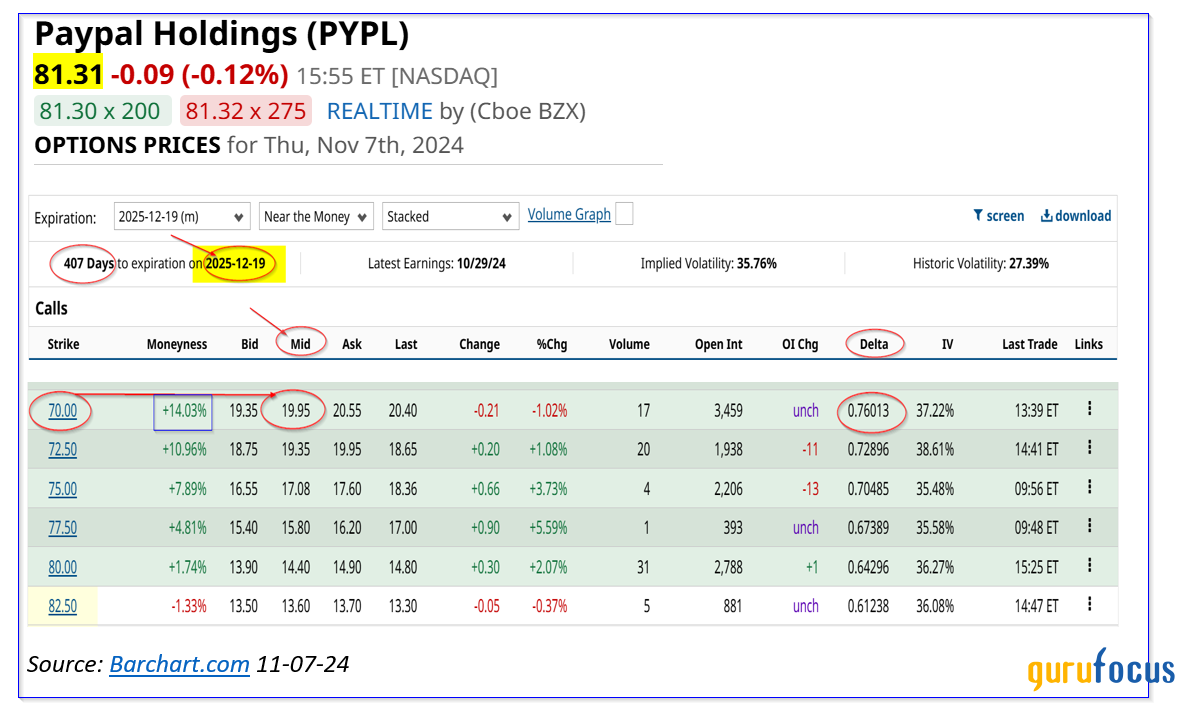The width and height of the screenshot is (1183, 704).
Task: Click the 81.32 x 275 ask quote
Action: pos(246,111)
